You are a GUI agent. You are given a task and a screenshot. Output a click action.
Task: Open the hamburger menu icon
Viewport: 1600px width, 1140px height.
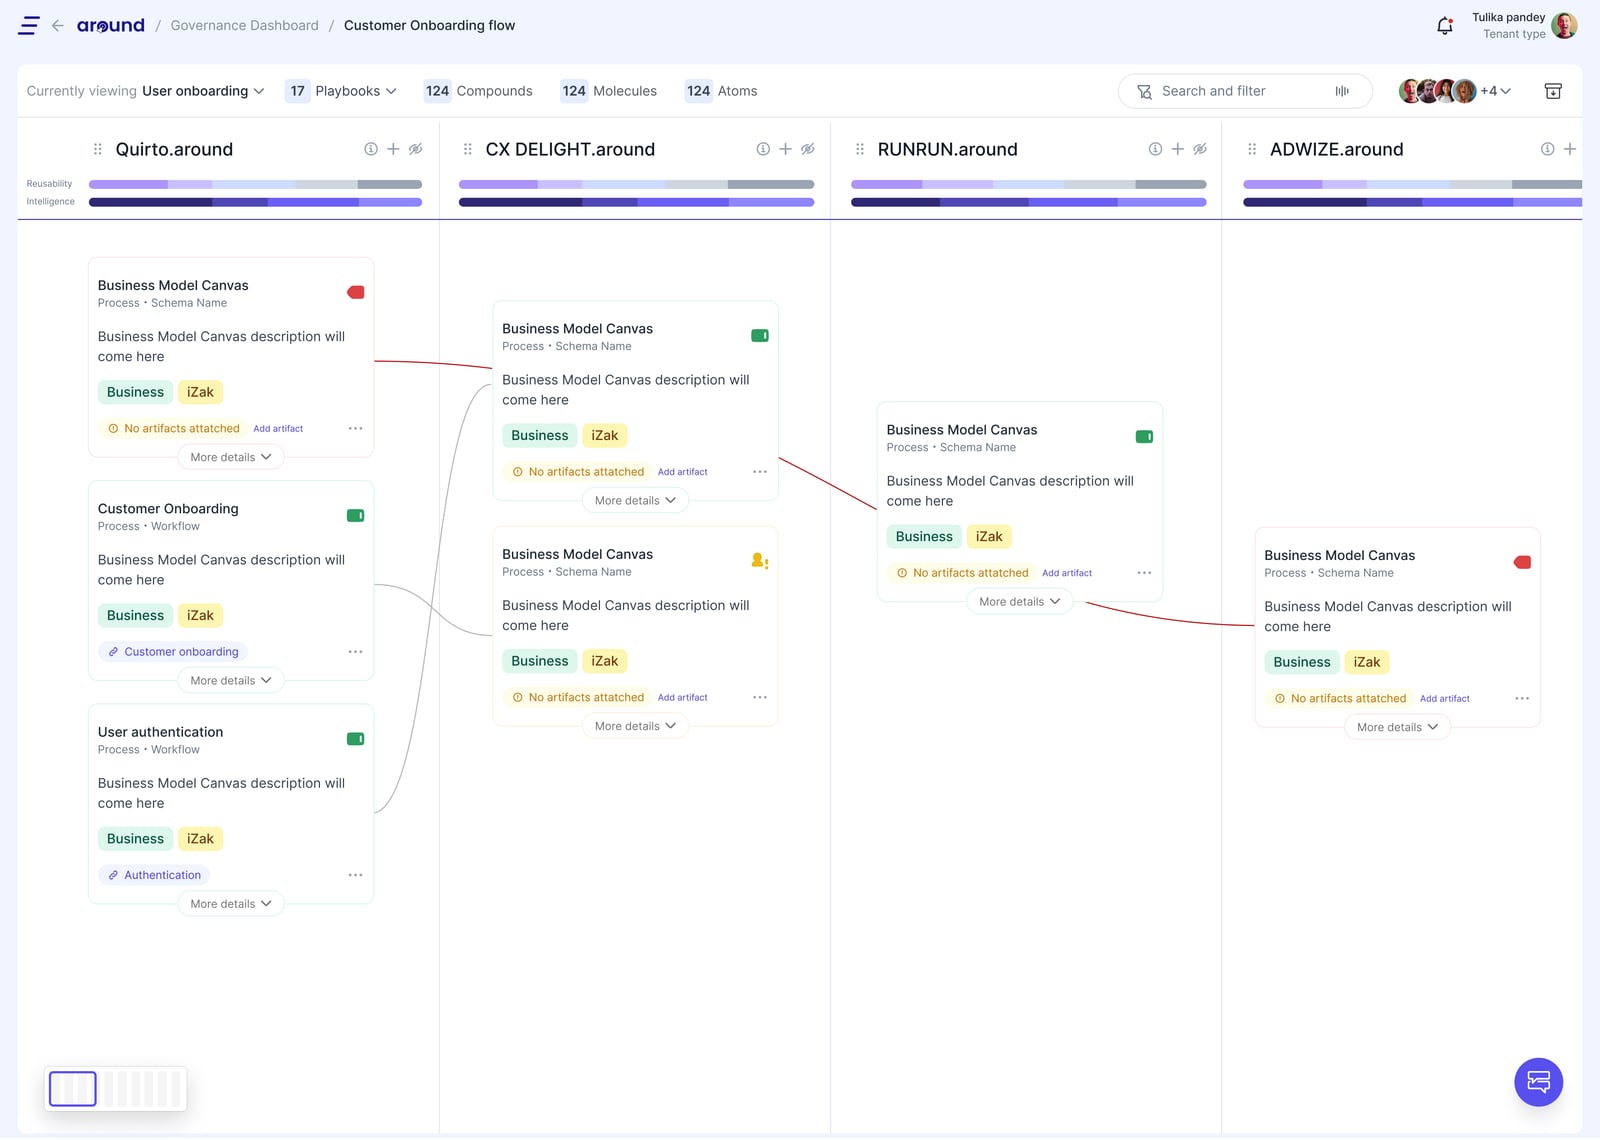29,26
